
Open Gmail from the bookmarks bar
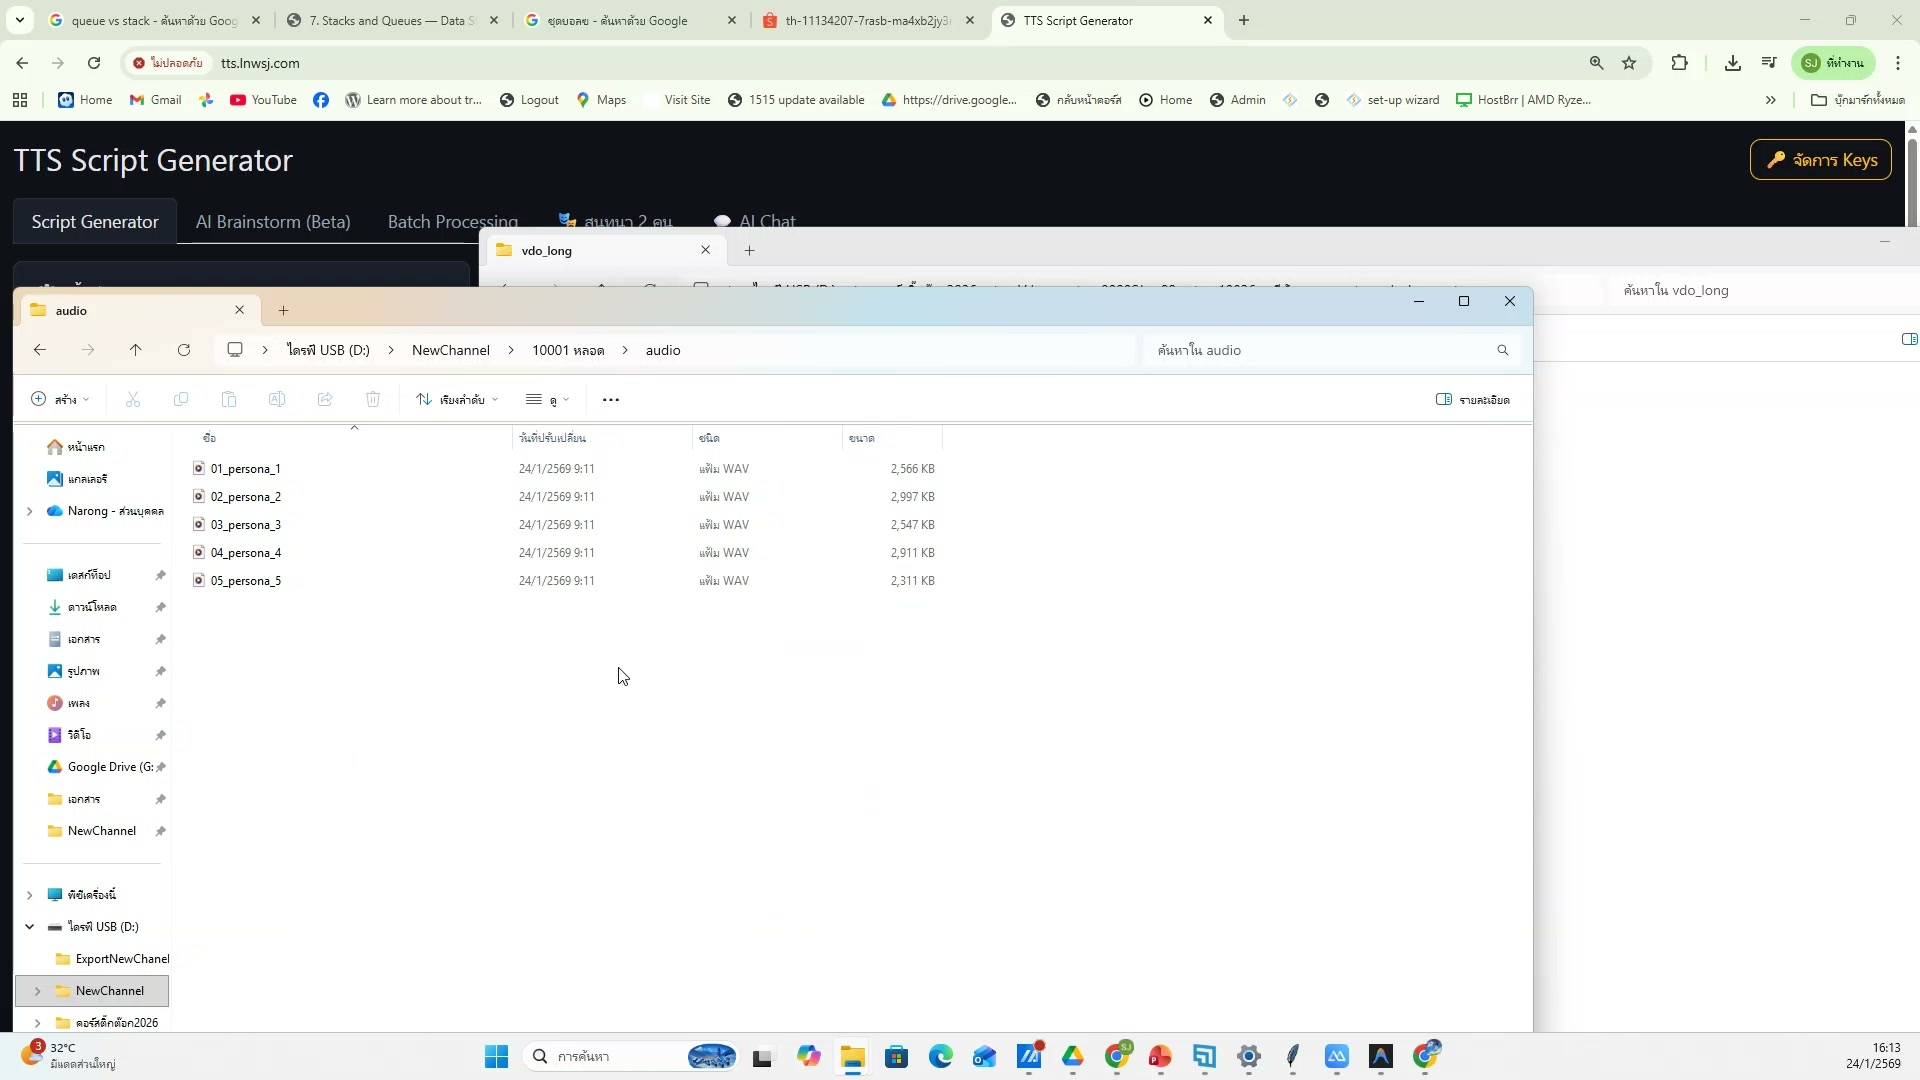[x=154, y=99]
